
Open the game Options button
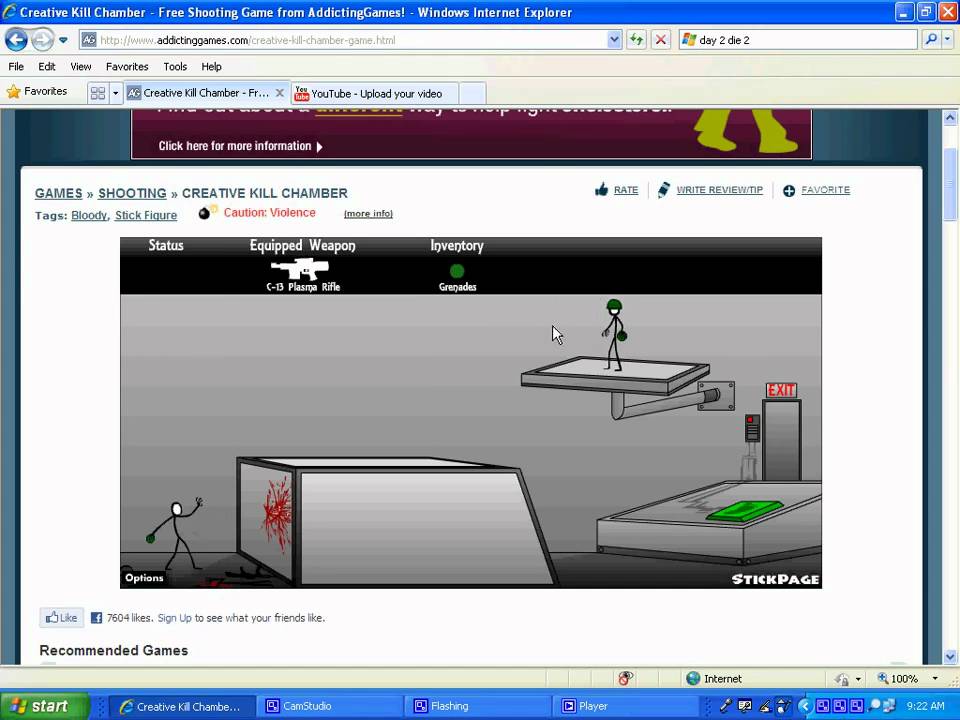144,578
